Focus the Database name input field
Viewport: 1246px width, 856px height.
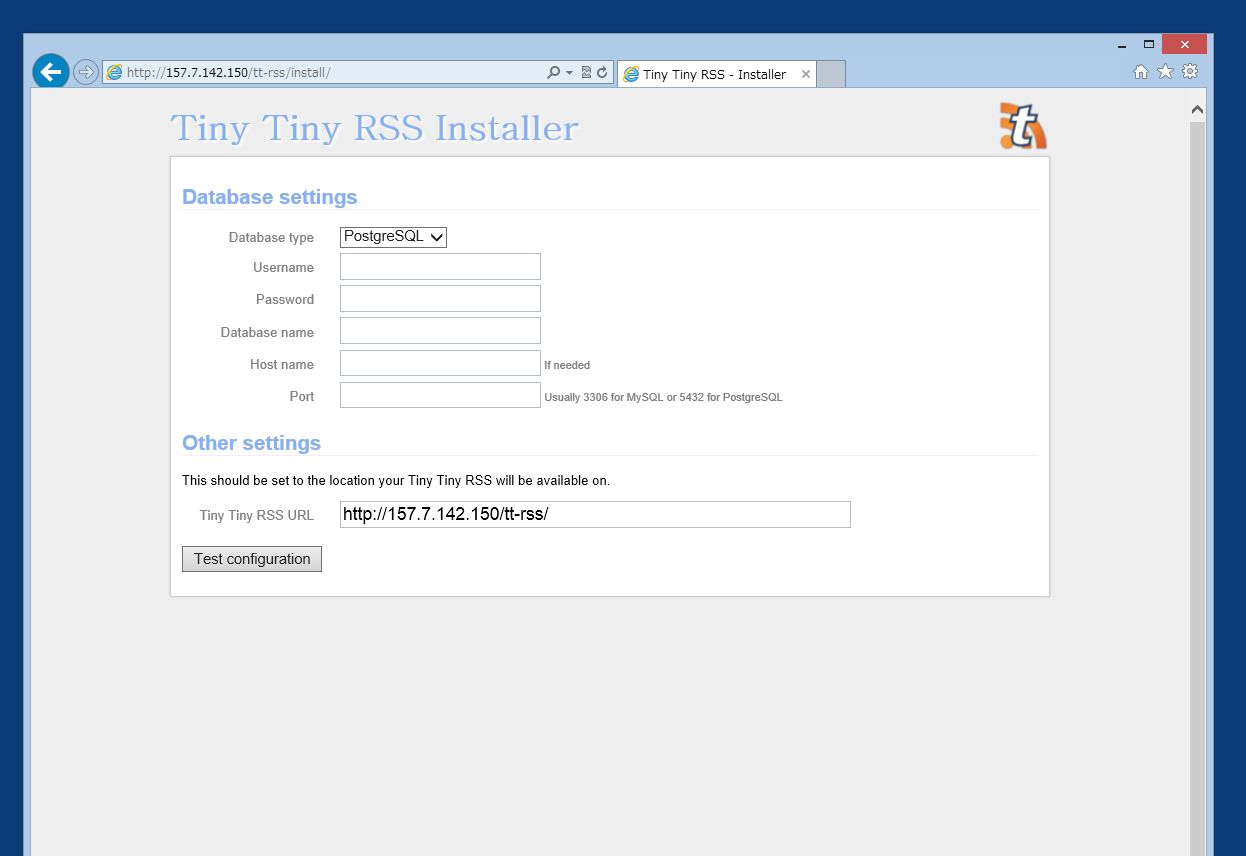point(440,331)
